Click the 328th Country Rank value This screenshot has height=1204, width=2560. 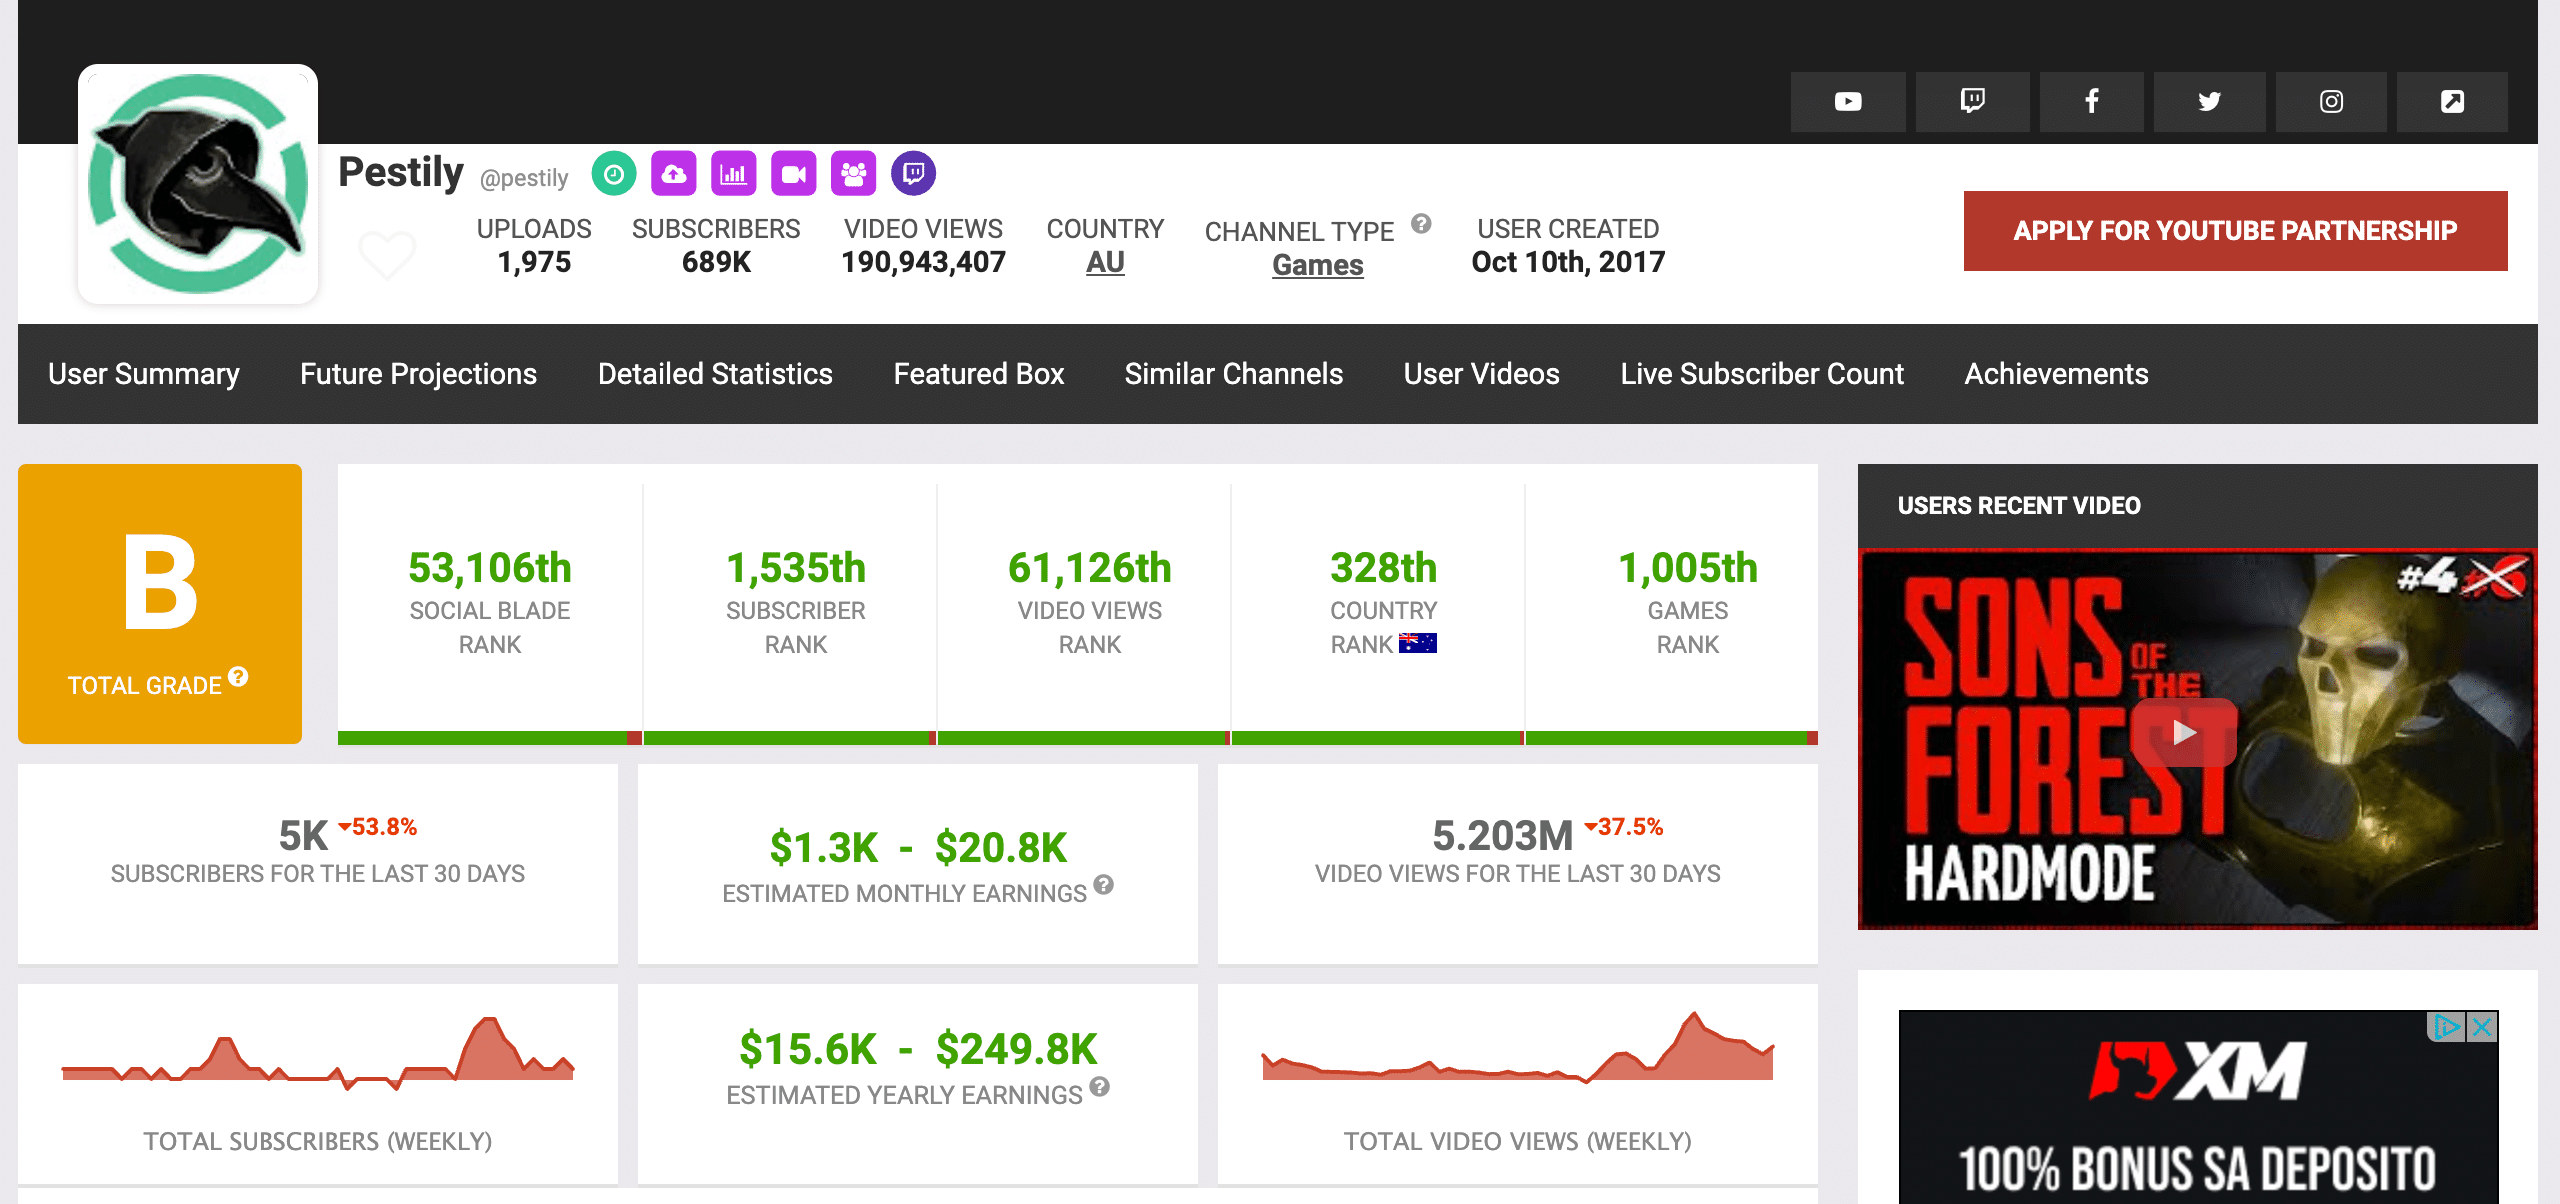pyautogui.click(x=1384, y=568)
